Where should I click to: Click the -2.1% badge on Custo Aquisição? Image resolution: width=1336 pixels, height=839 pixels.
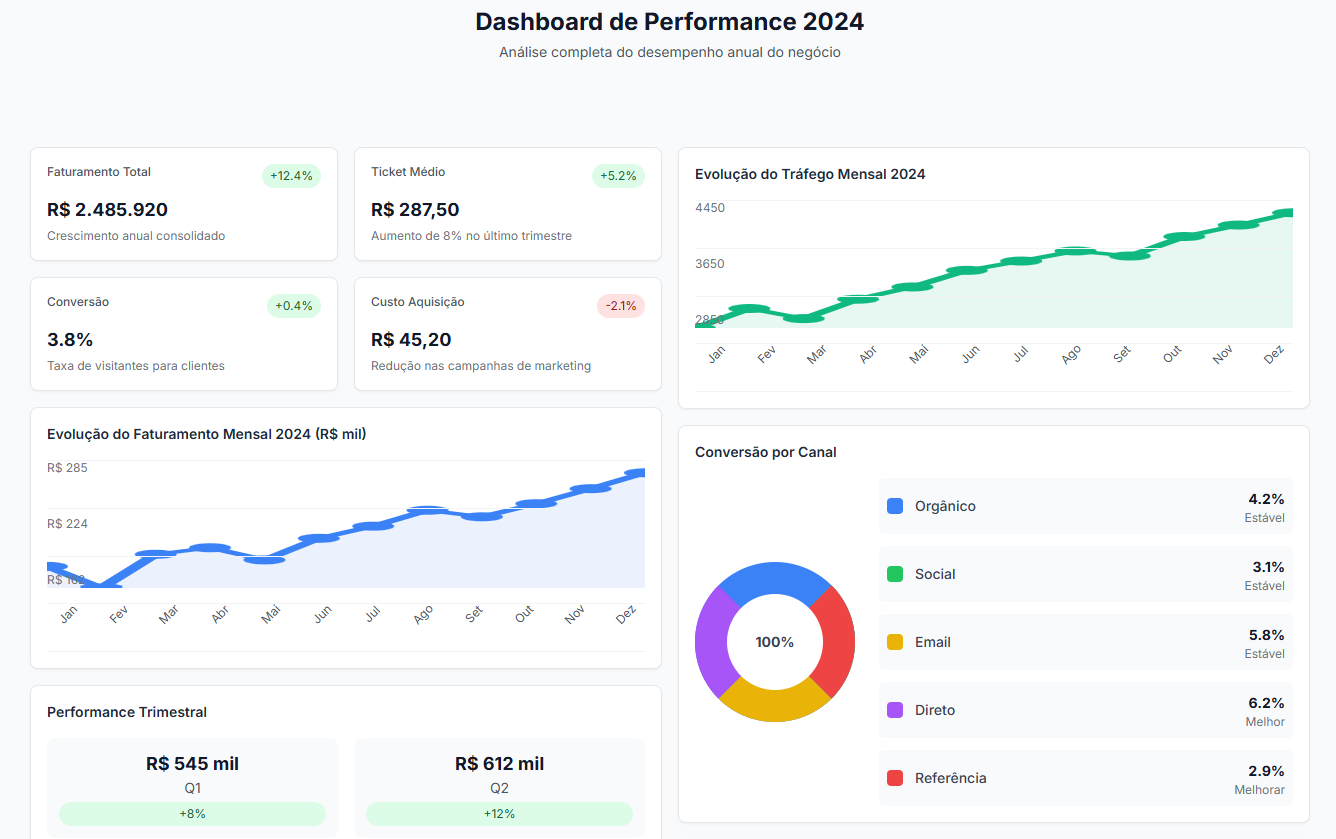point(620,306)
